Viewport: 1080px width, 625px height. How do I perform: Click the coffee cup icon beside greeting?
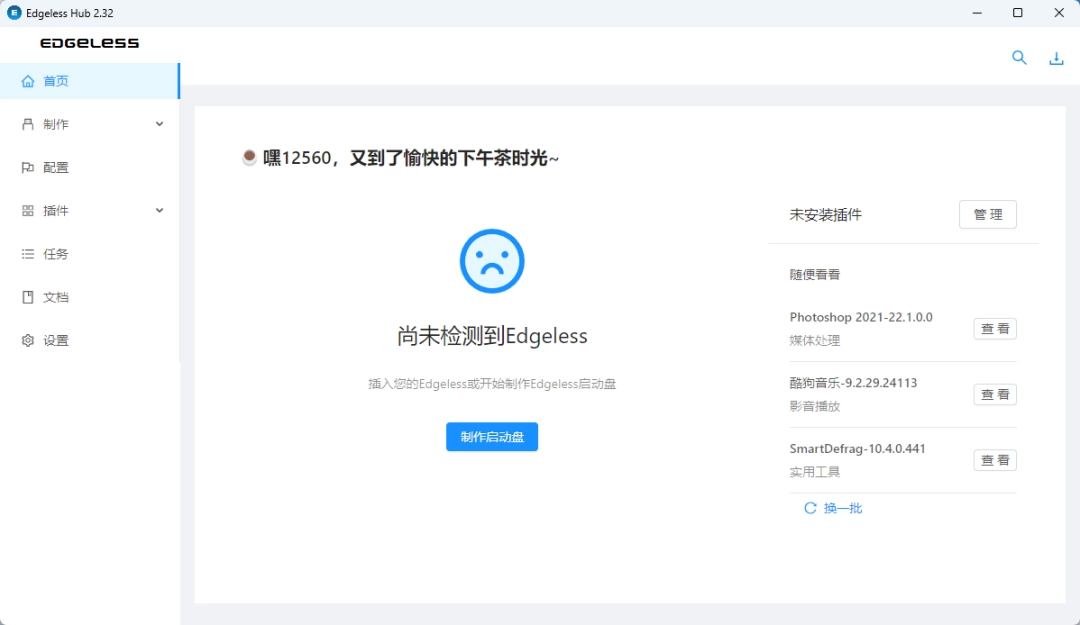pyautogui.click(x=248, y=156)
